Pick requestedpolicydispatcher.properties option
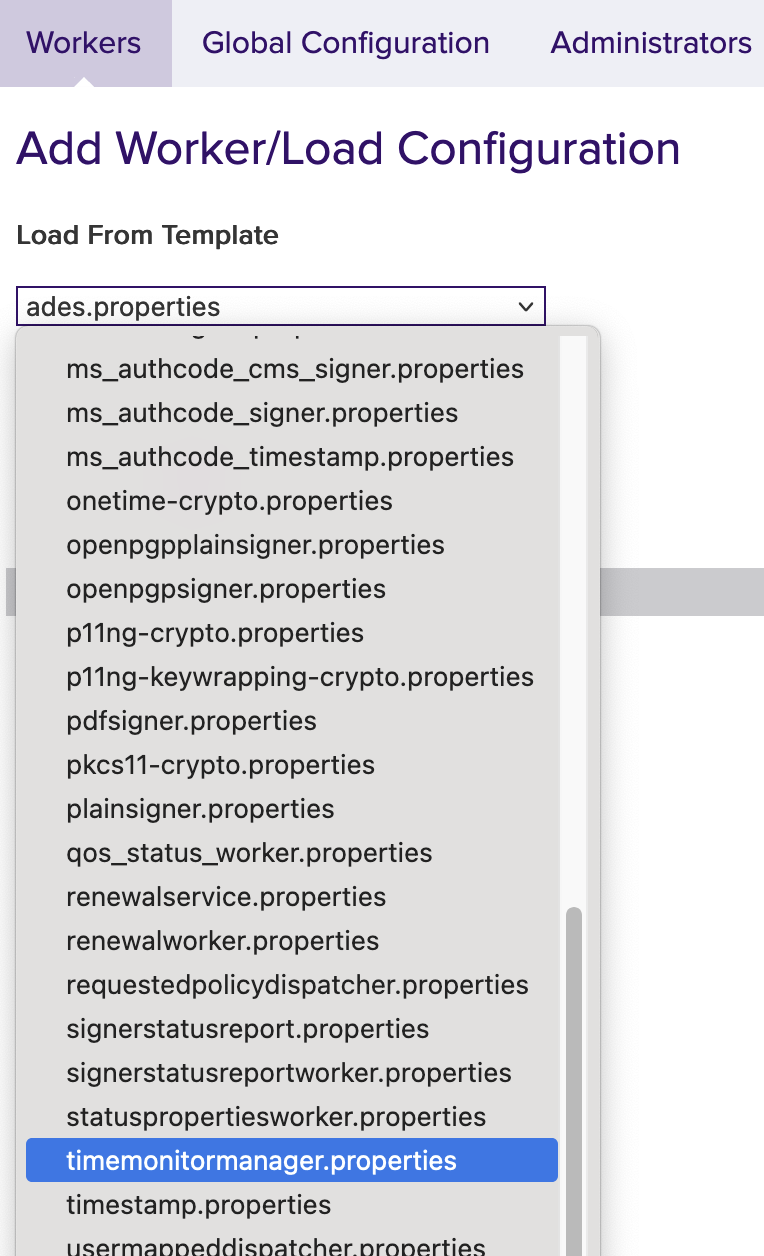The height and width of the screenshot is (1256, 764). (x=296, y=985)
